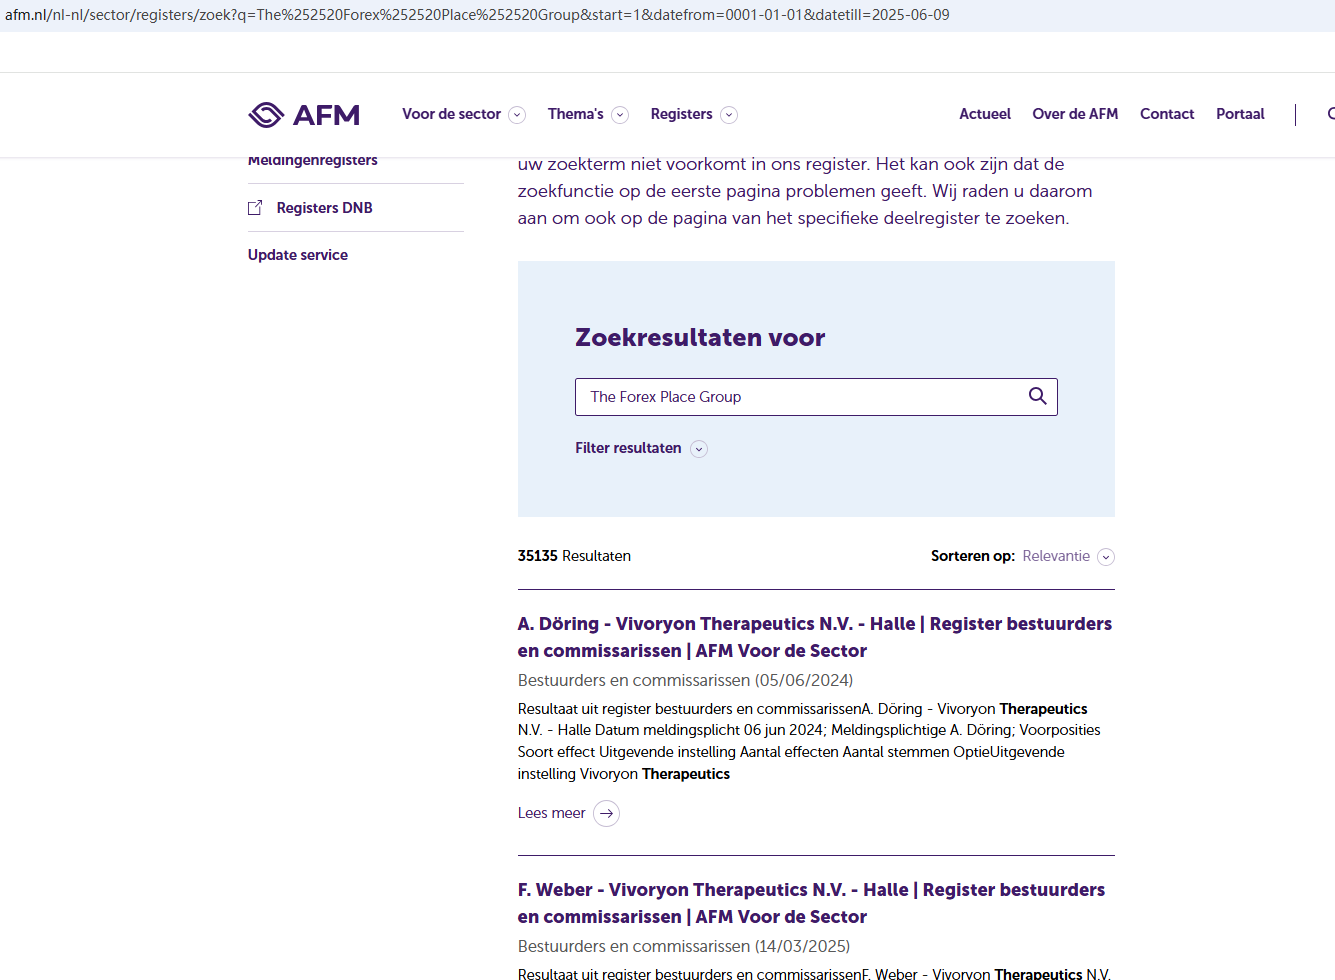Image resolution: width=1335 pixels, height=980 pixels.
Task: Open the Registers menu in the header
Action: click(x=682, y=114)
